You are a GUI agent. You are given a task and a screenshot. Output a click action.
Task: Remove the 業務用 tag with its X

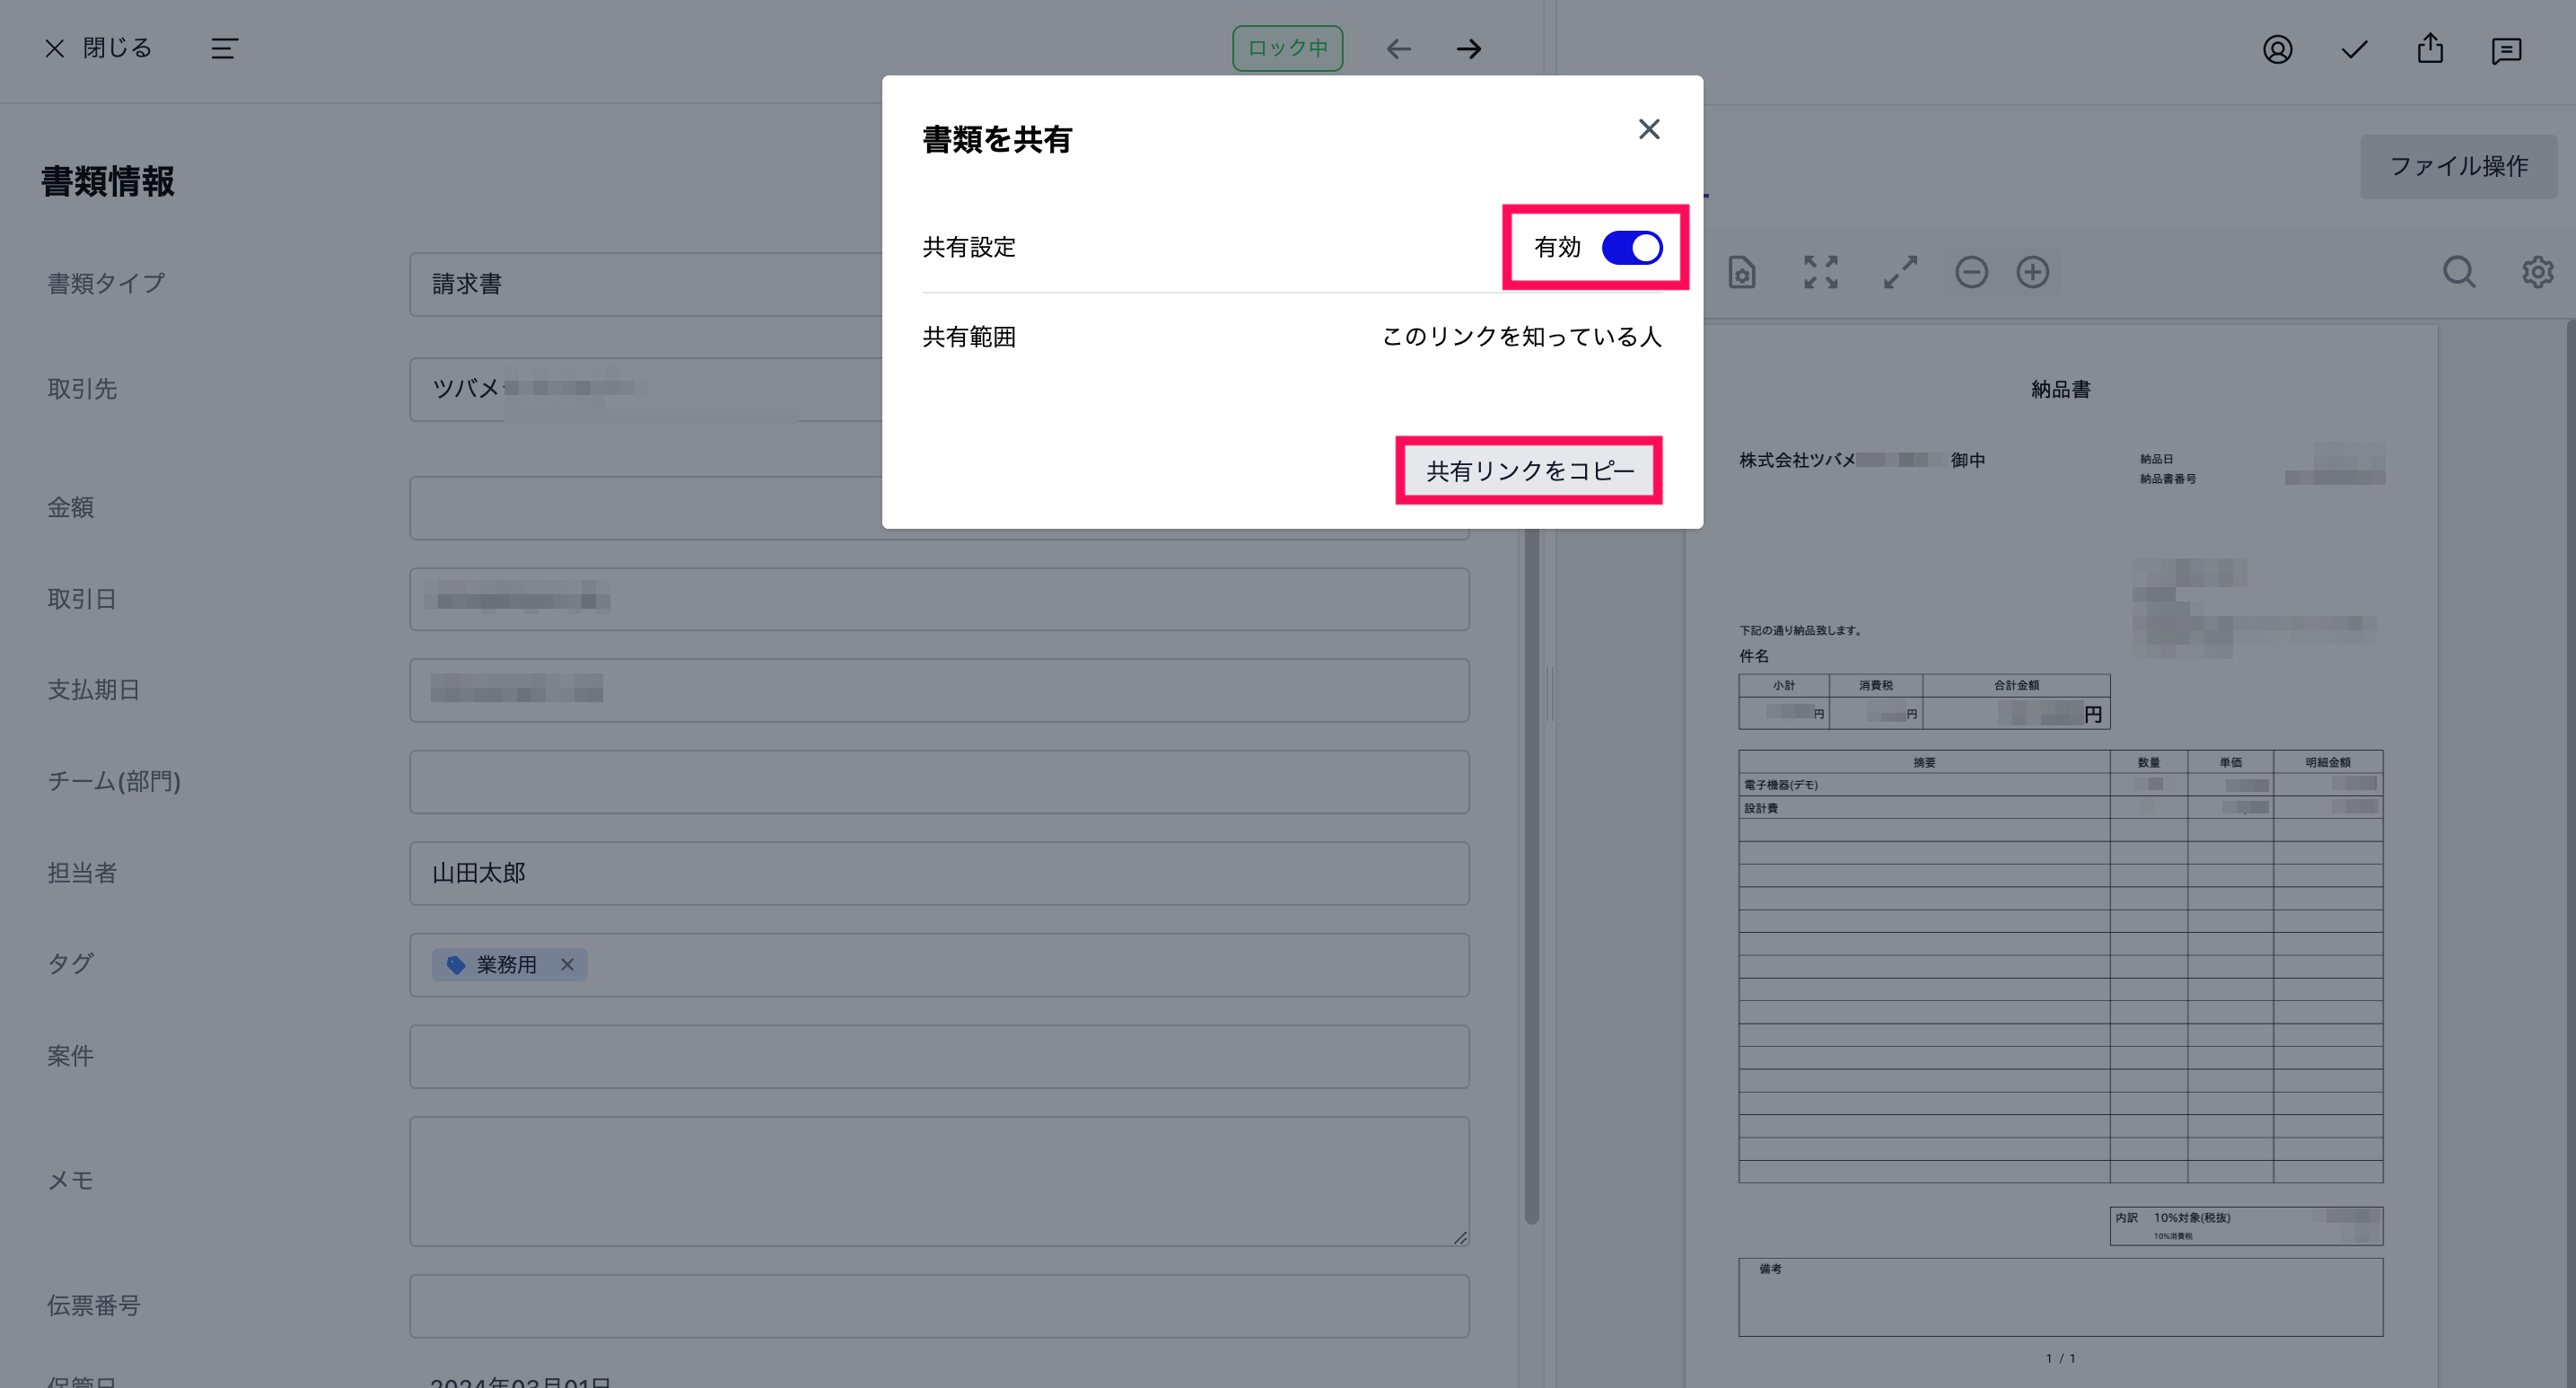pyautogui.click(x=567, y=965)
